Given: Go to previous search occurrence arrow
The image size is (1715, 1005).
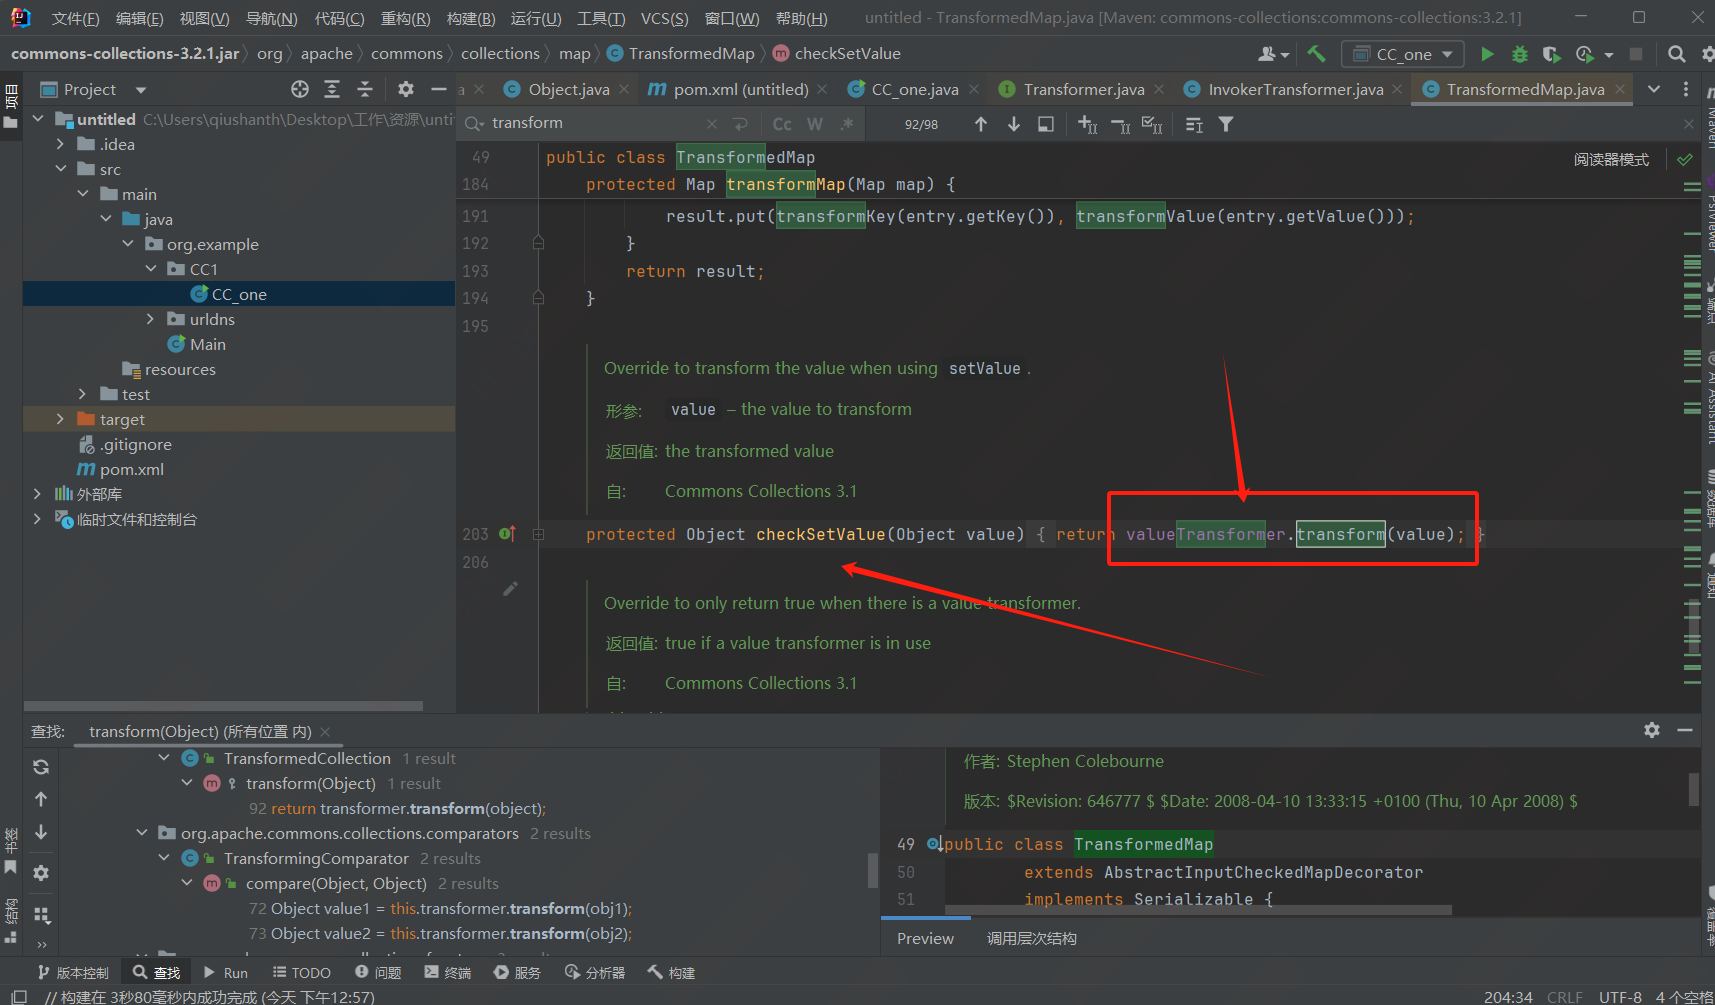Looking at the screenshot, I should tap(981, 124).
